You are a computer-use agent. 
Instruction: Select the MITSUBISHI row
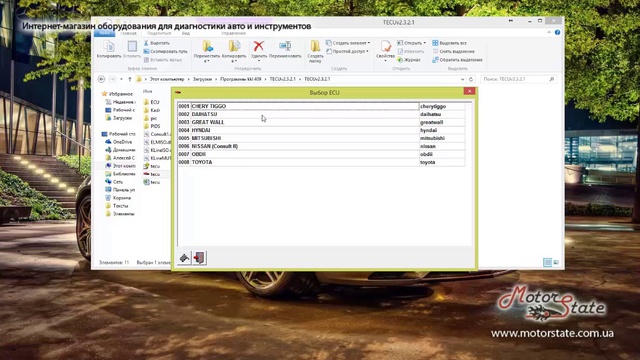[x=321, y=138]
